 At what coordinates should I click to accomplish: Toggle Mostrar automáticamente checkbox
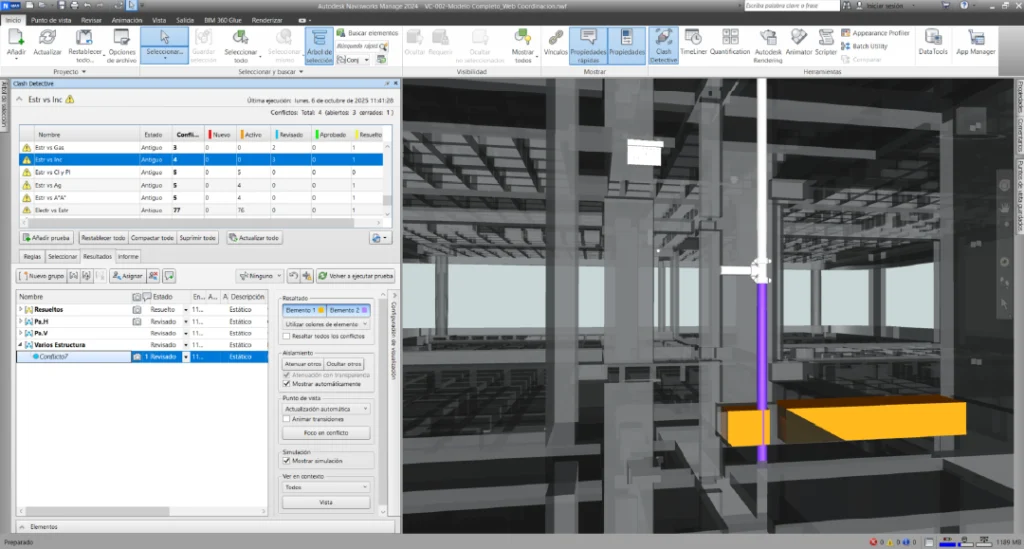coord(286,384)
